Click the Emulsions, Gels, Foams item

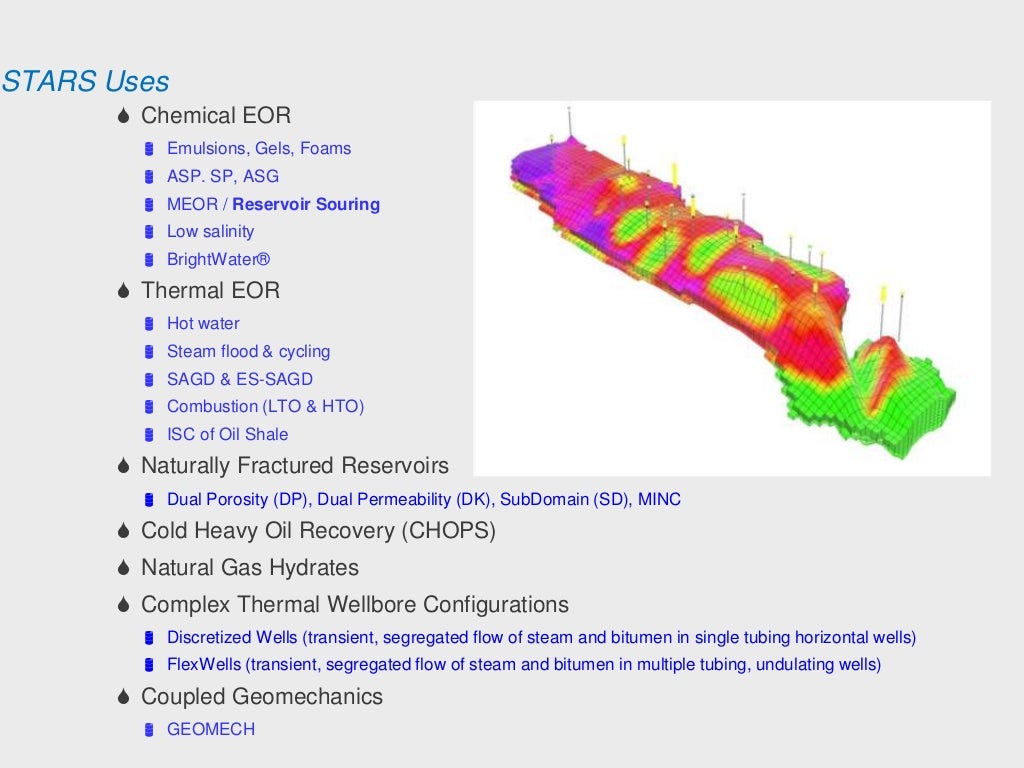[x=259, y=149]
